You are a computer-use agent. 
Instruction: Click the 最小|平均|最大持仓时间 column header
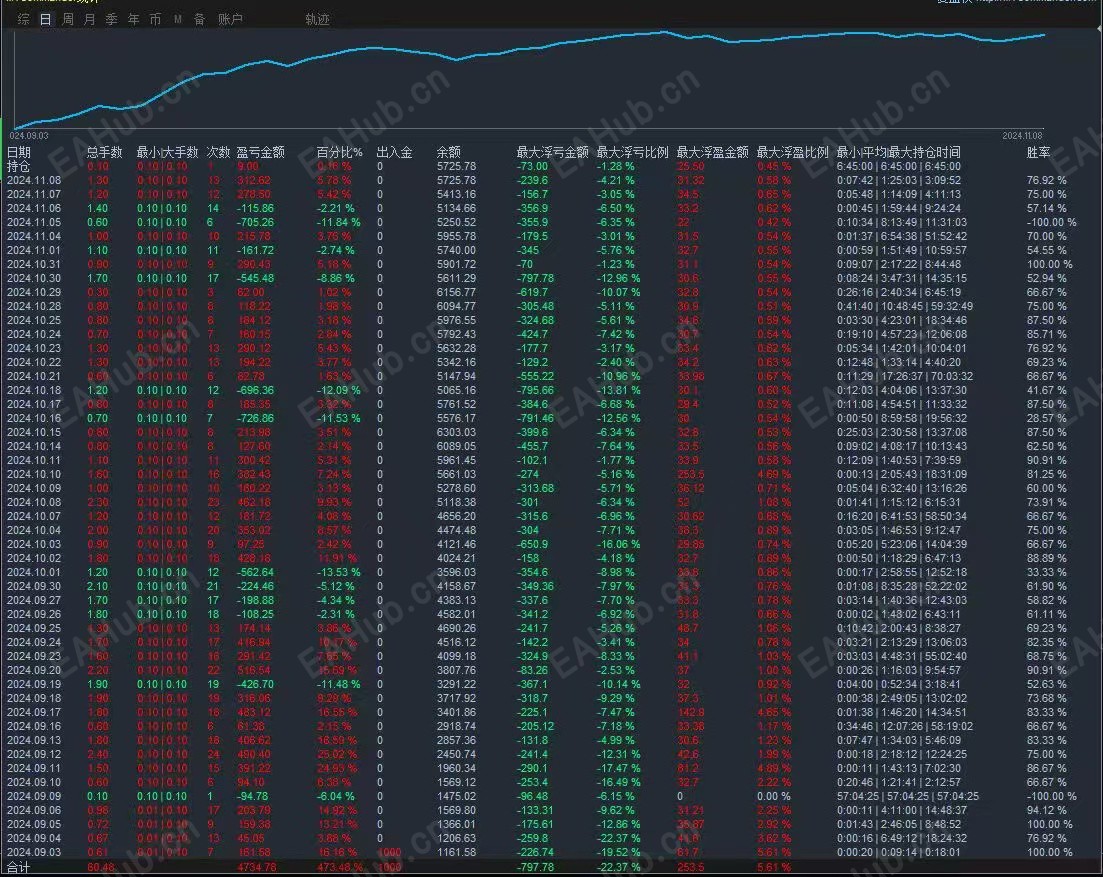click(898, 152)
